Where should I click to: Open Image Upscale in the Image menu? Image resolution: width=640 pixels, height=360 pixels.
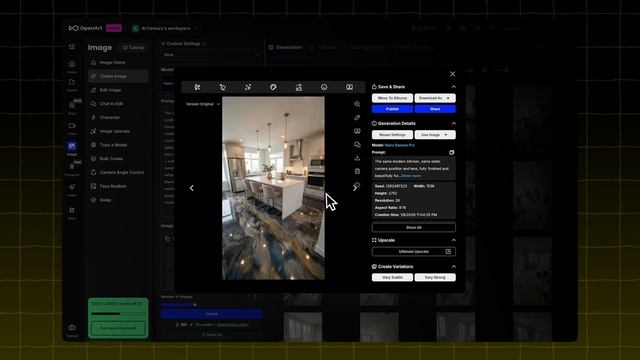tap(118, 131)
